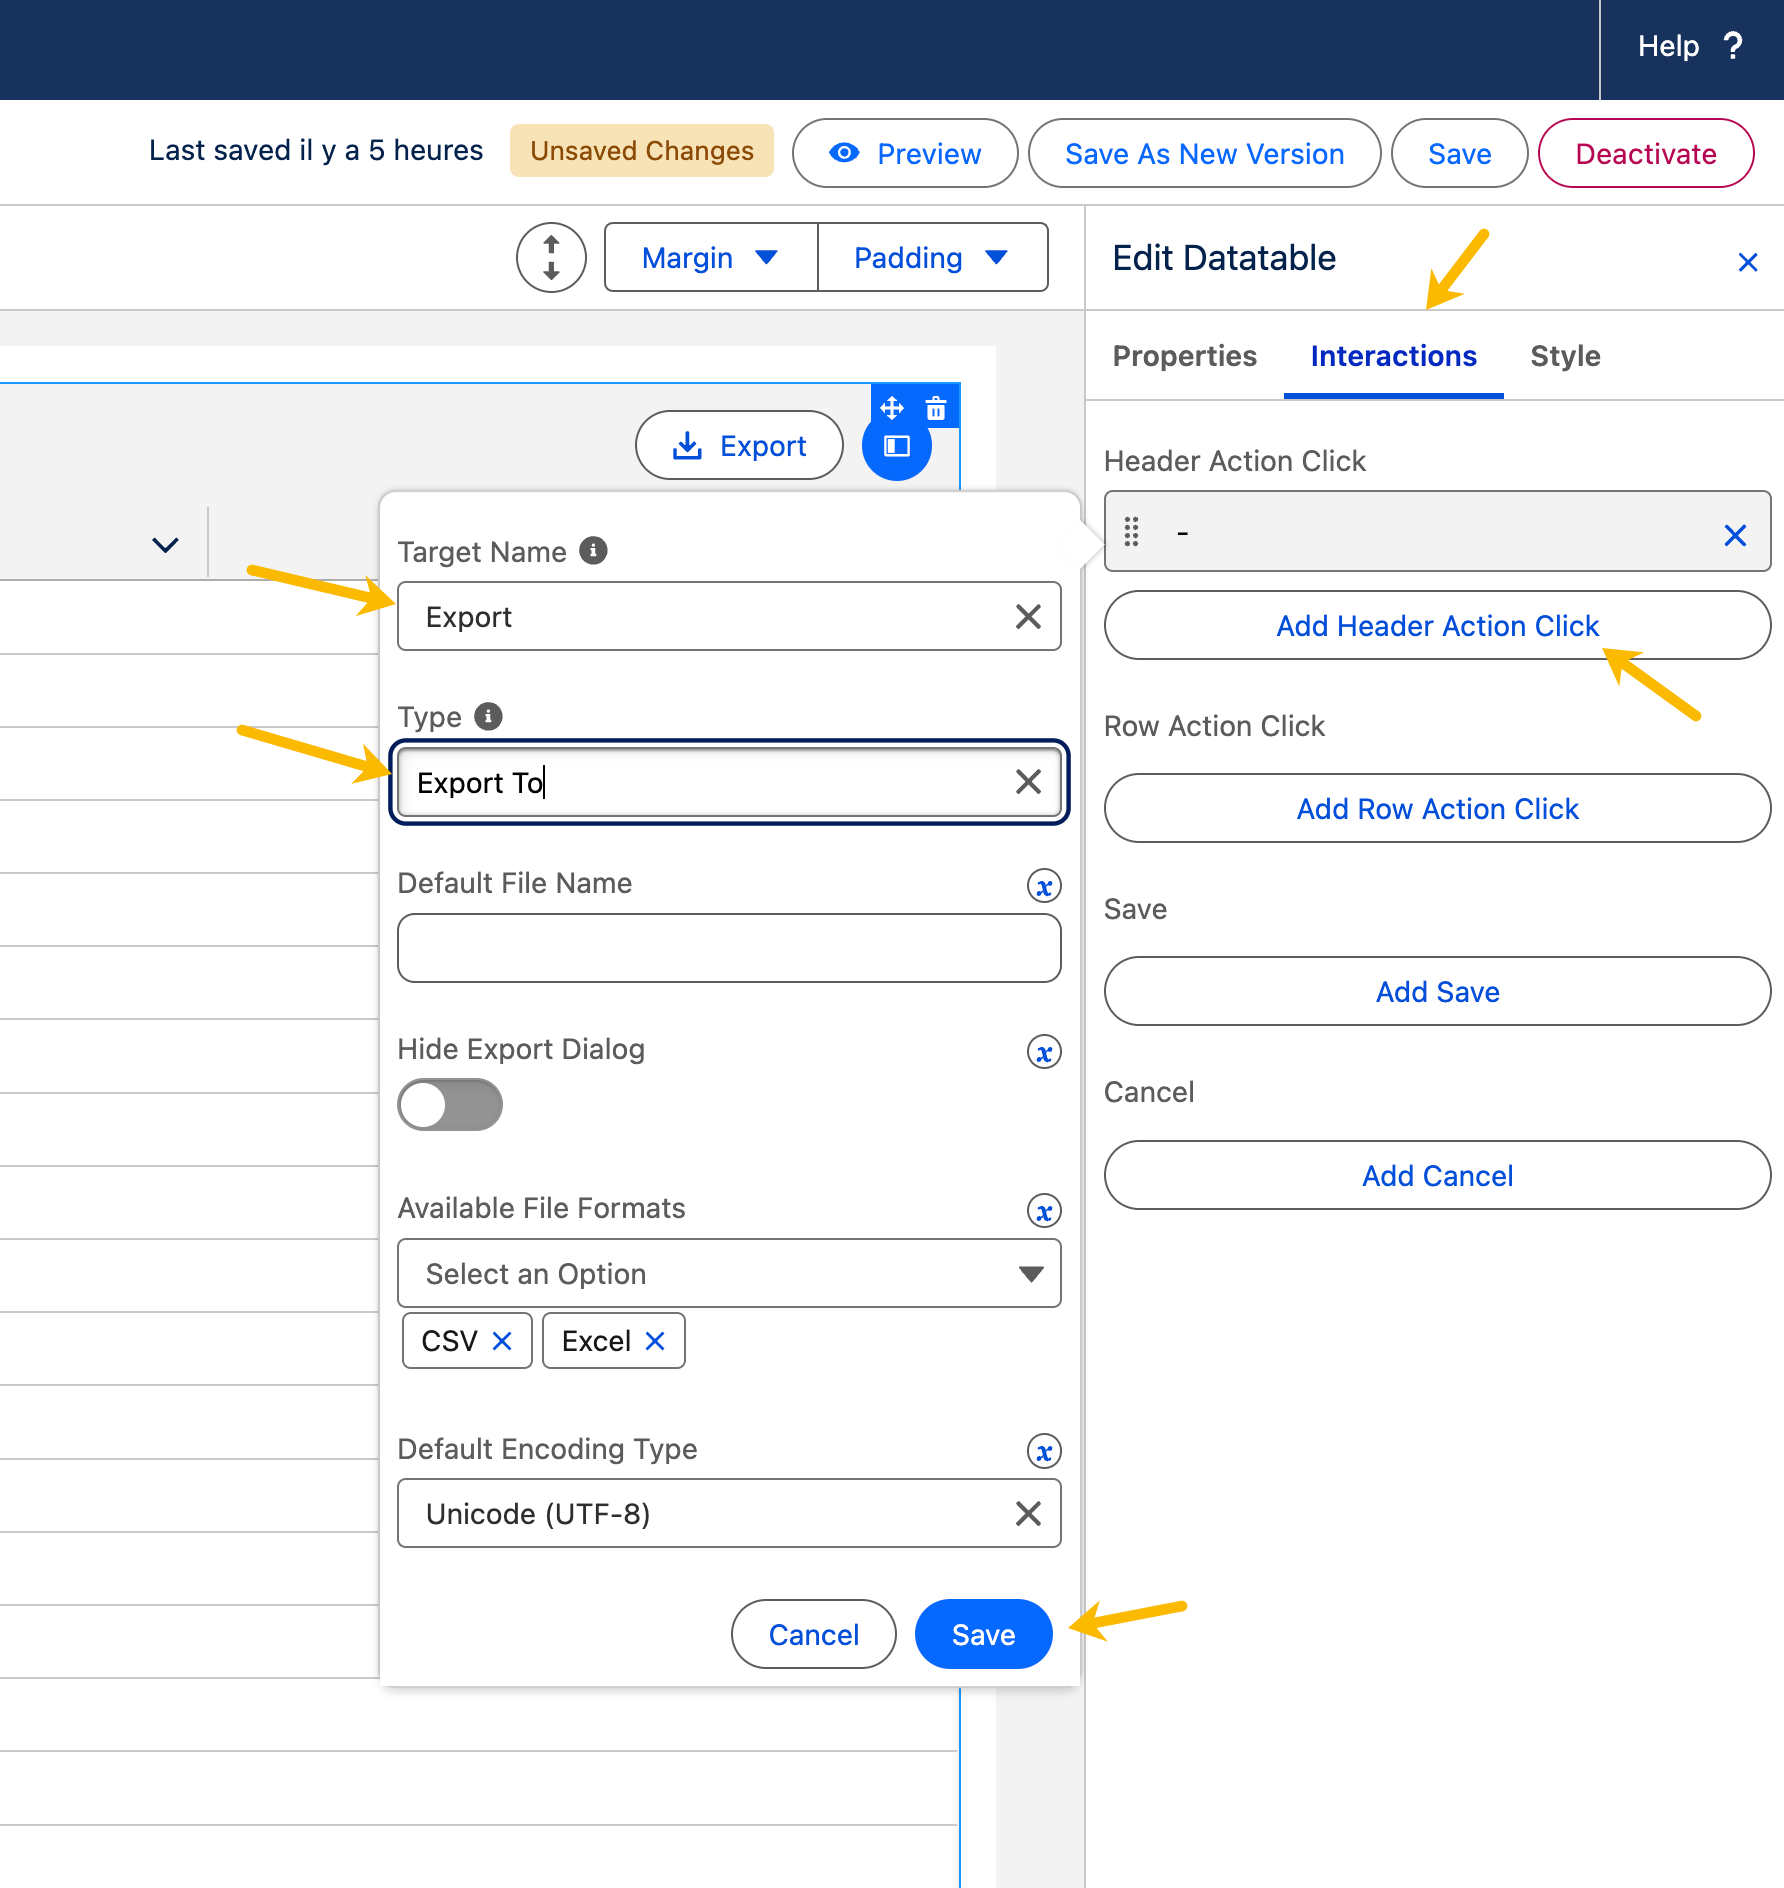The height and width of the screenshot is (1888, 1784).
Task: Click the Type info icon
Action: 488,716
